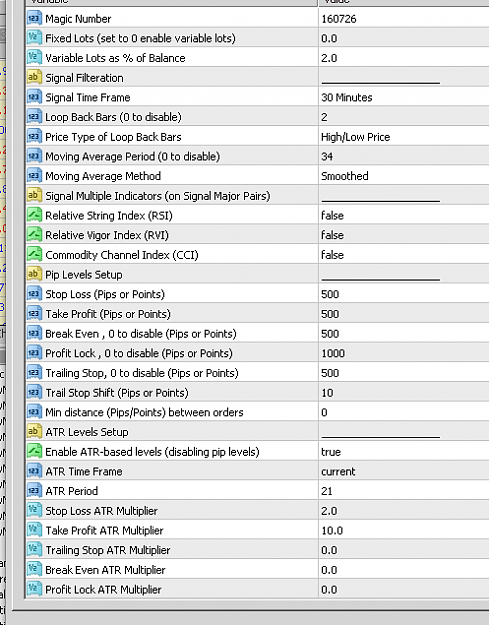The width and height of the screenshot is (489, 625).
Task: Click the icon beside Stop Loss ATR Multiplier
Action: 34,510
